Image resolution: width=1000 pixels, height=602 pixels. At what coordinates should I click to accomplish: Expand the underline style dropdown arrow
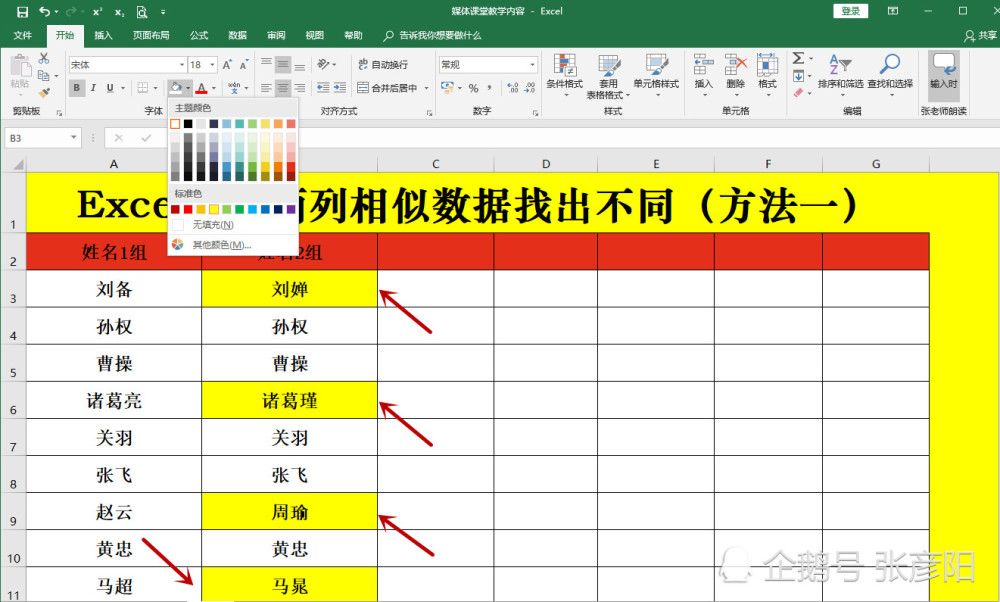(x=122, y=88)
